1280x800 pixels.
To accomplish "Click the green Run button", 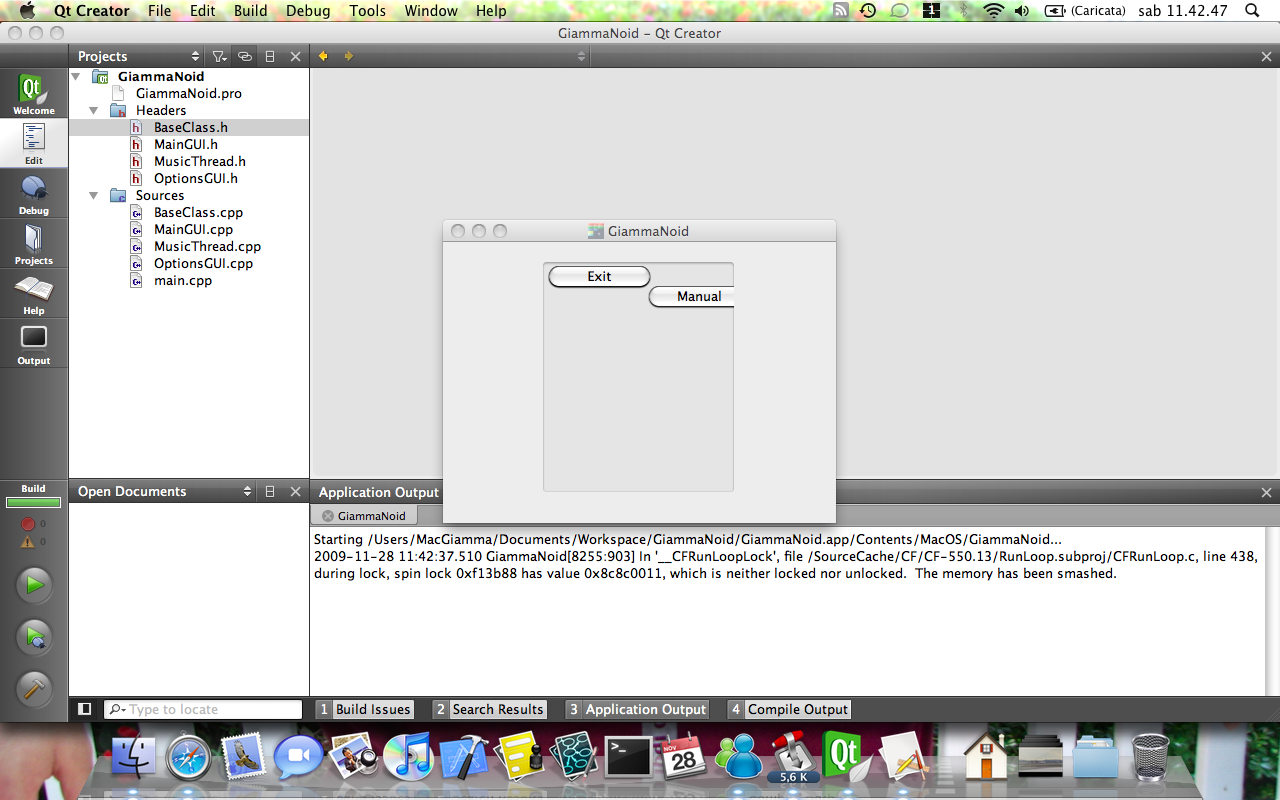I will coord(34,585).
